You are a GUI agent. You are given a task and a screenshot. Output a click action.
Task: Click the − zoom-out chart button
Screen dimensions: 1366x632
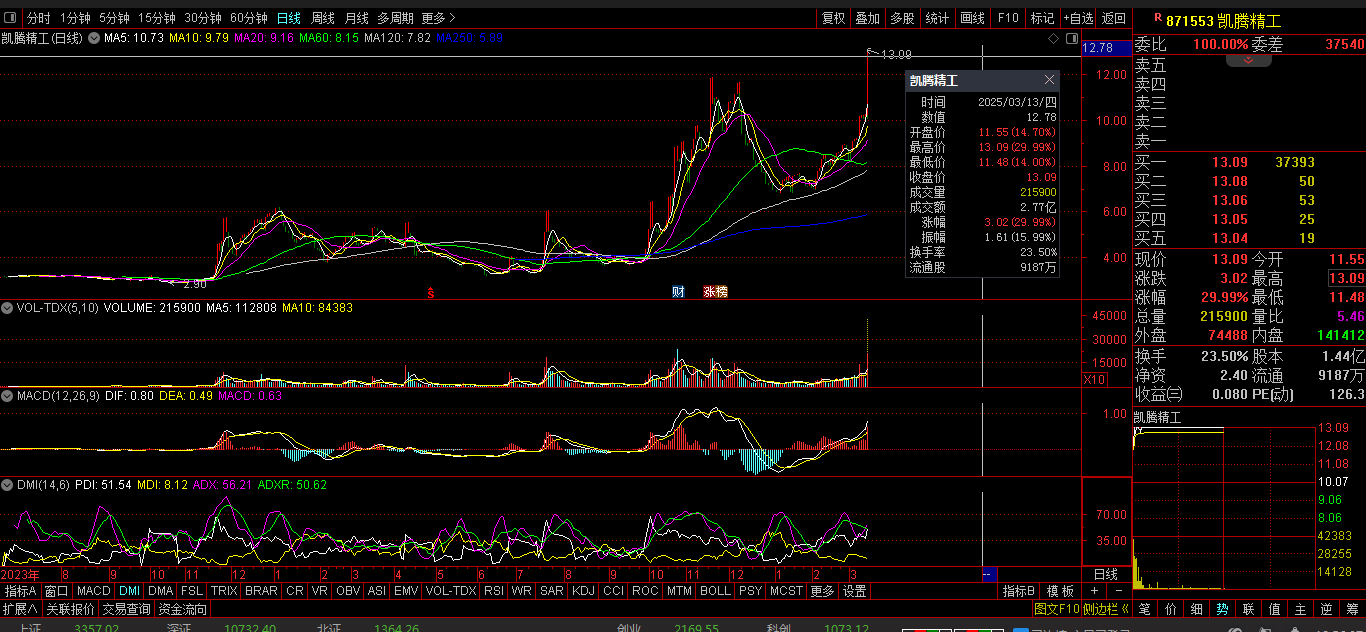coord(1118,591)
